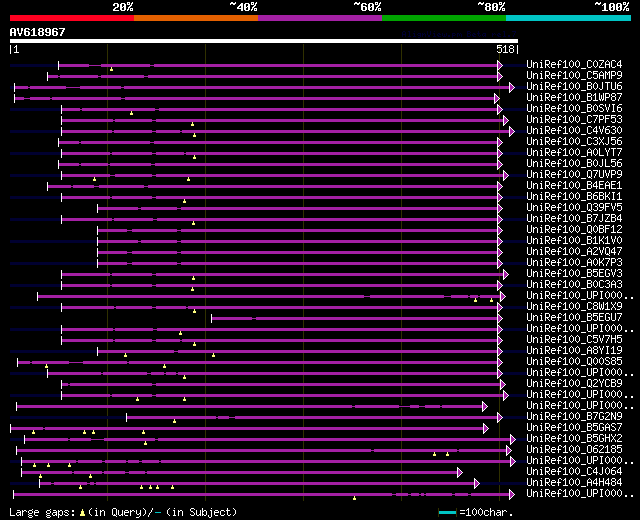Open the UniRef100_B0SVI6 hit label
The image size is (640, 520).
pos(574,109)
